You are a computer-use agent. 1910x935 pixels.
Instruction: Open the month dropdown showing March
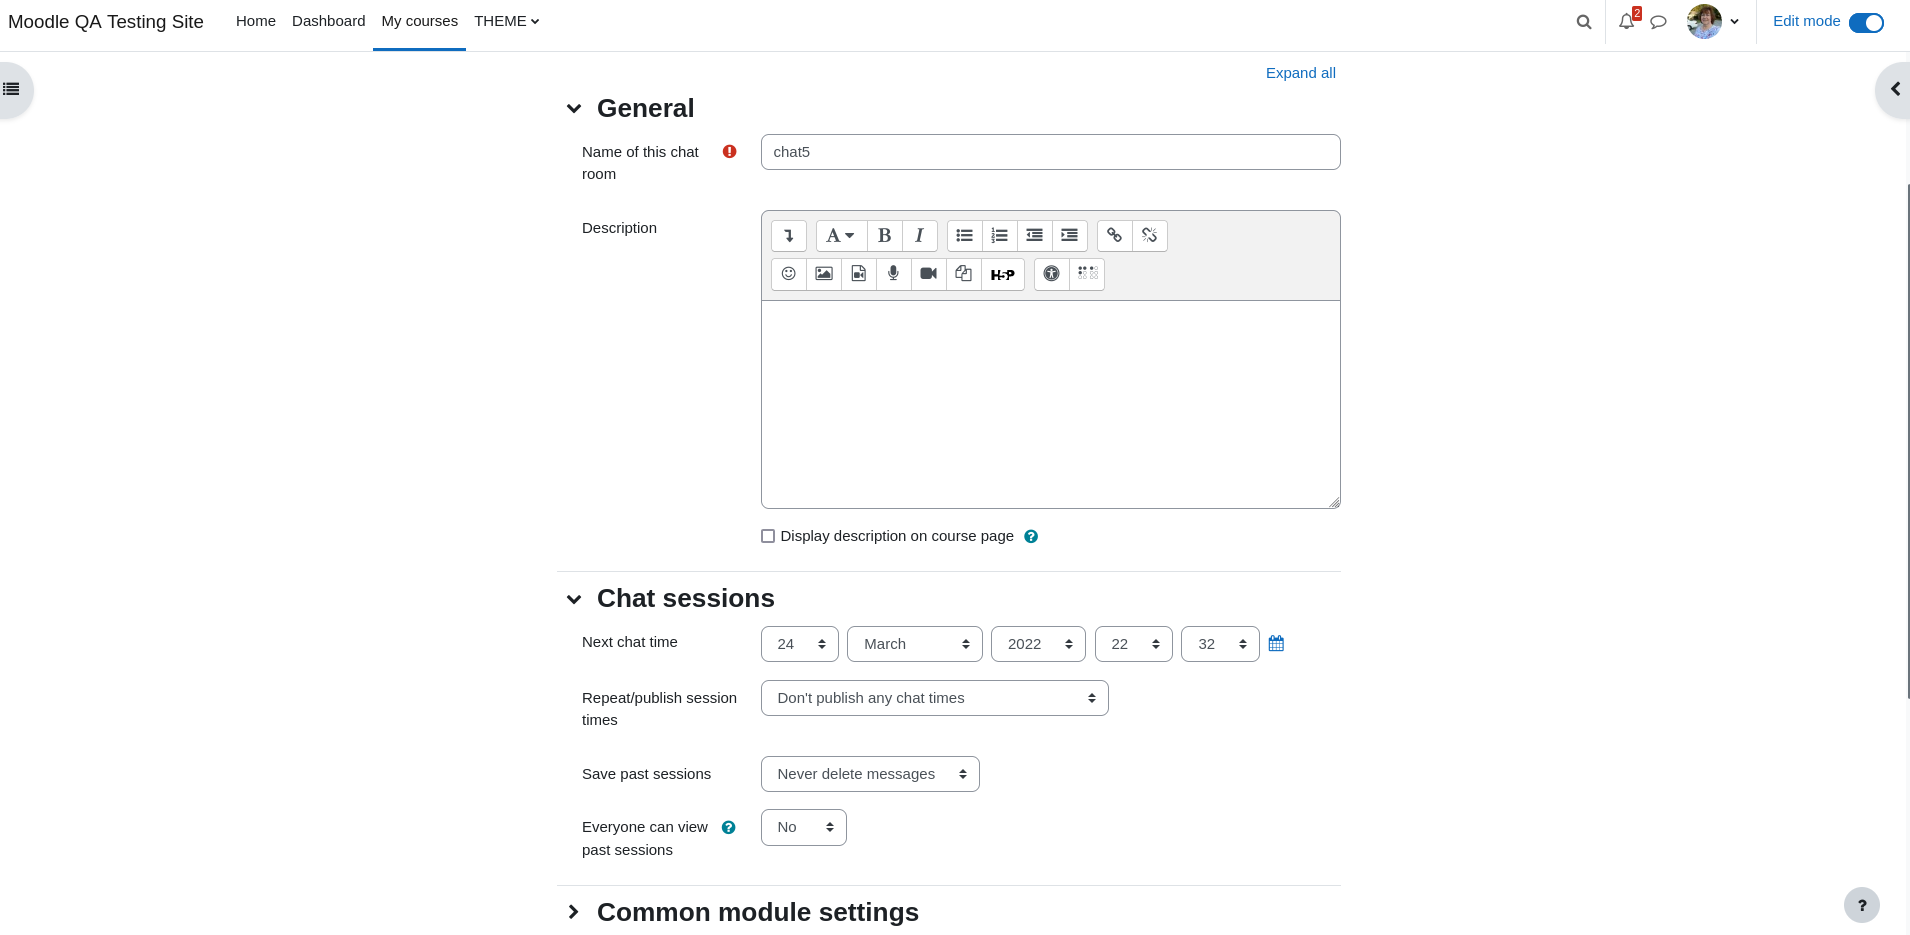[x=915, y=644]
